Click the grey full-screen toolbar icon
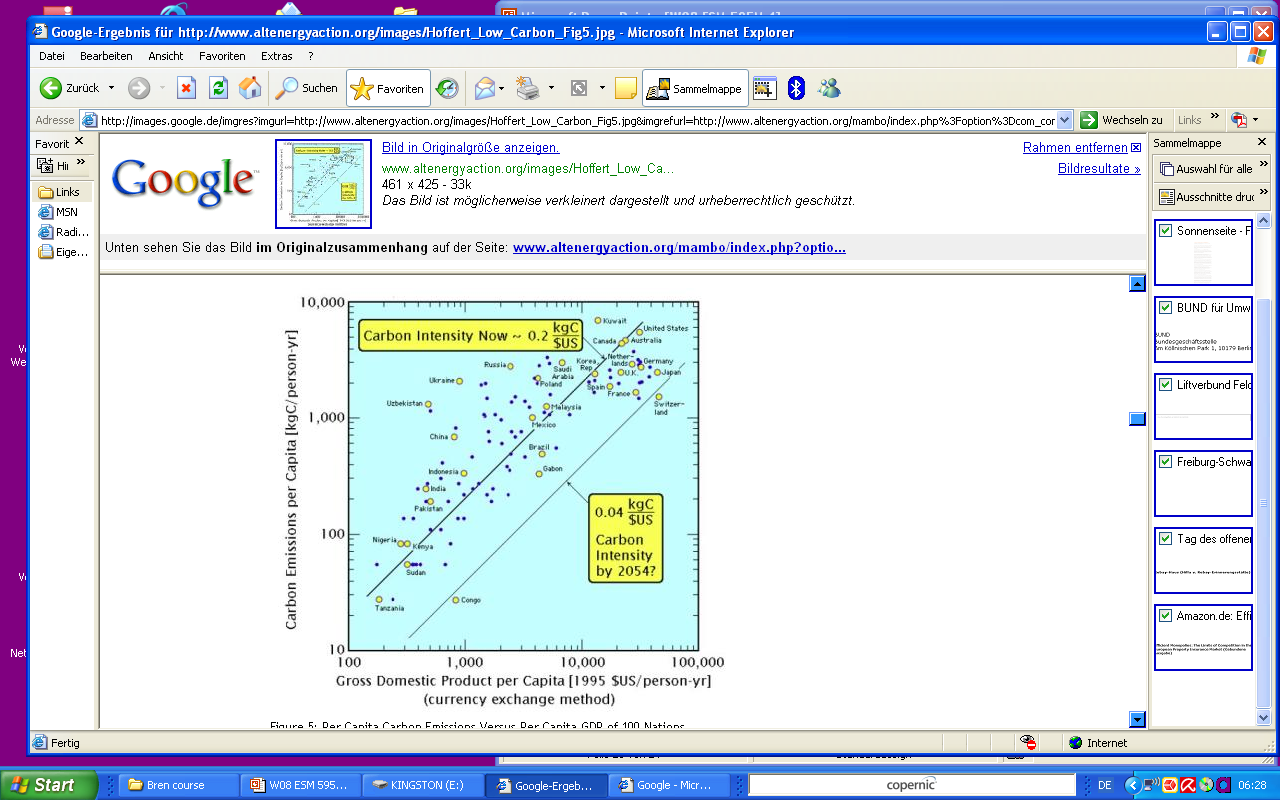 tap(578, 88)
